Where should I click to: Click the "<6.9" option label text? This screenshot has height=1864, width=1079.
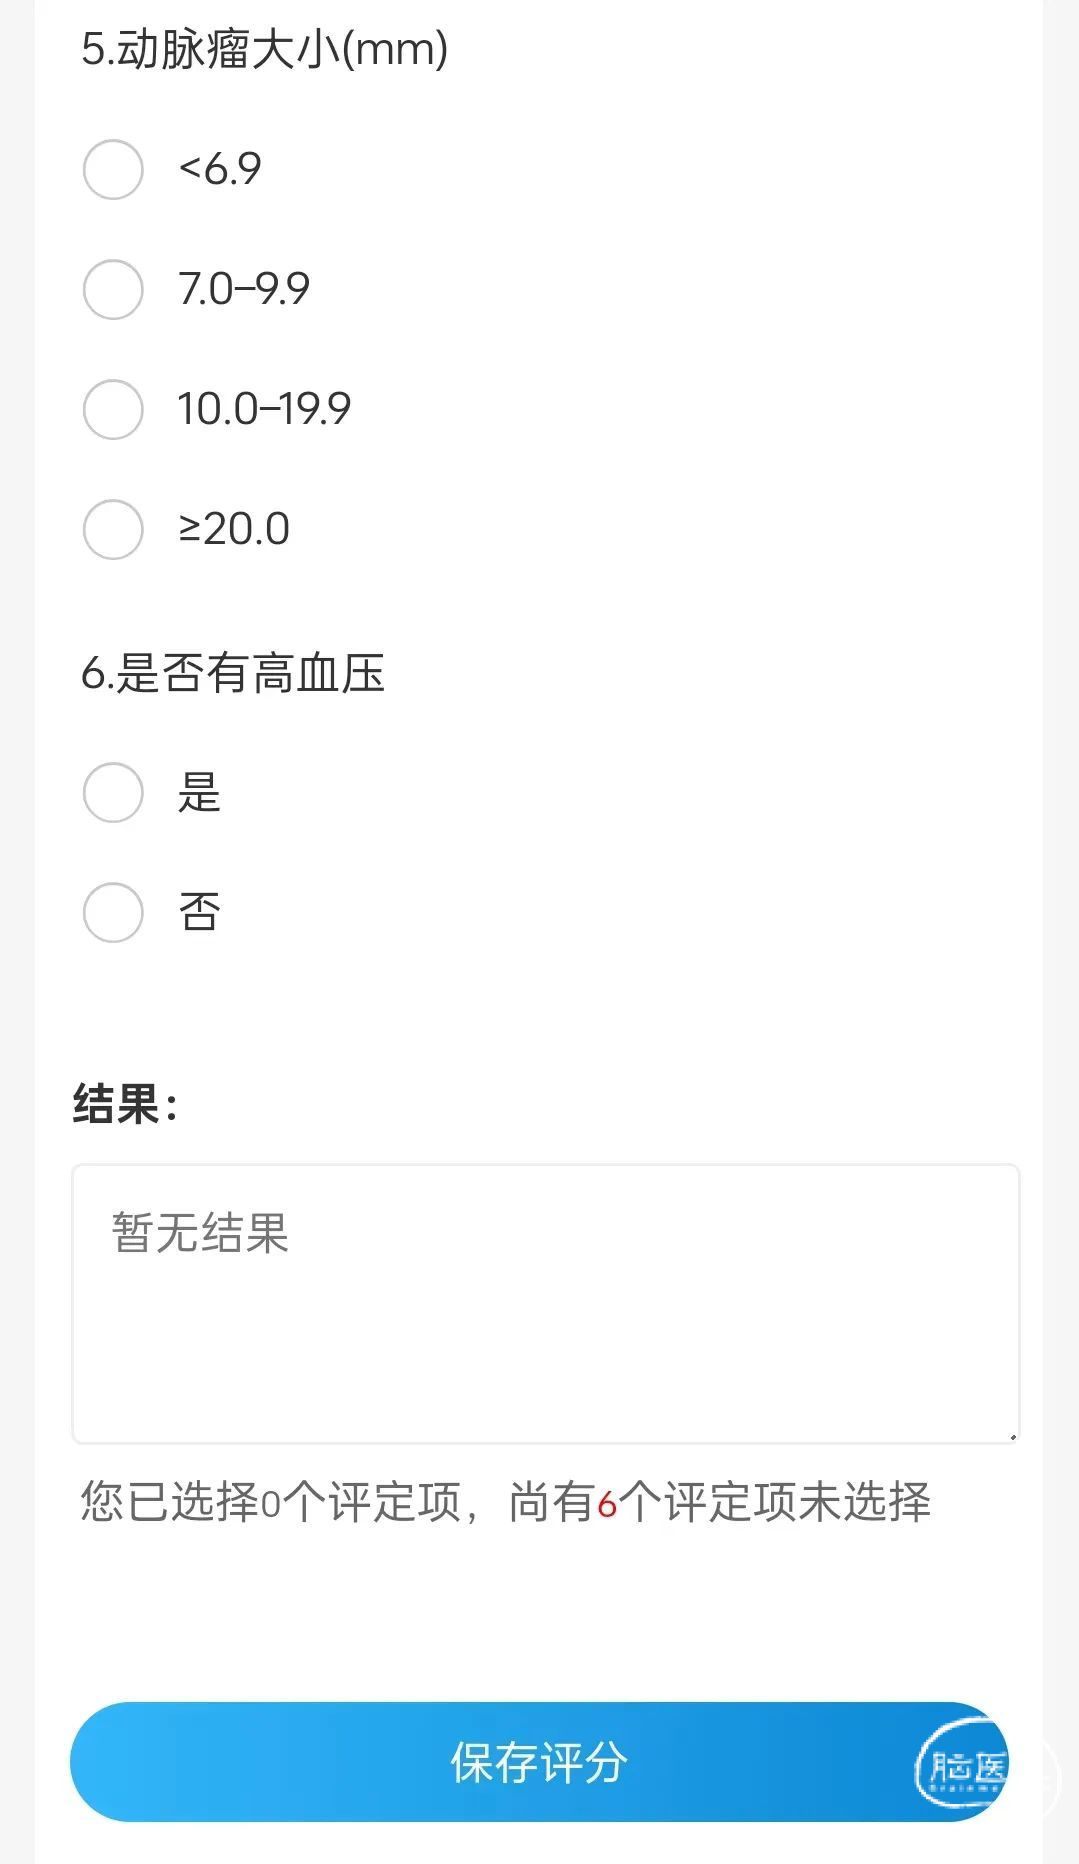[x=220, y=169]
